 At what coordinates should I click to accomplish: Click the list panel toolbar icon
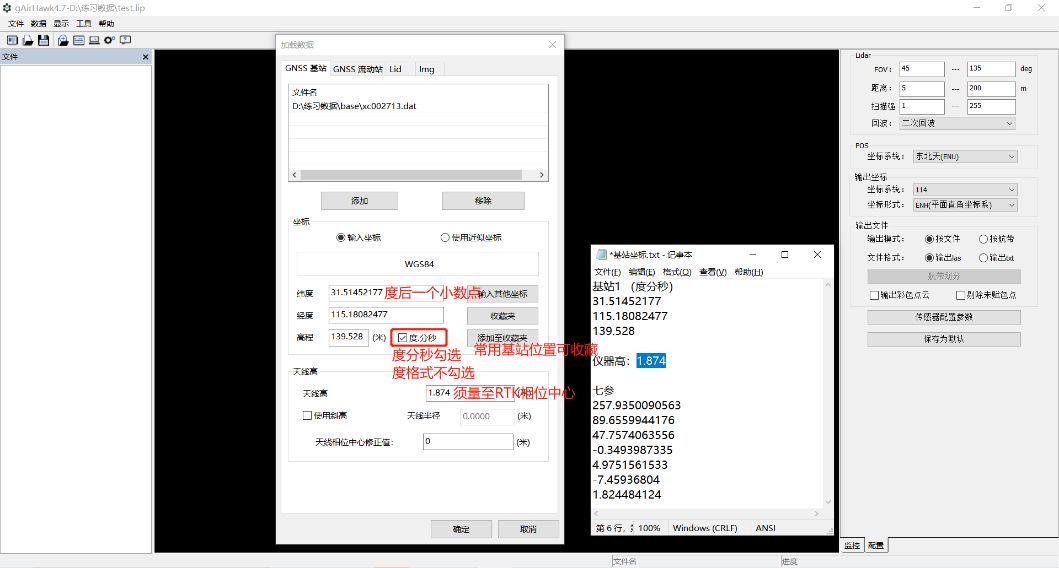(79, 41)
